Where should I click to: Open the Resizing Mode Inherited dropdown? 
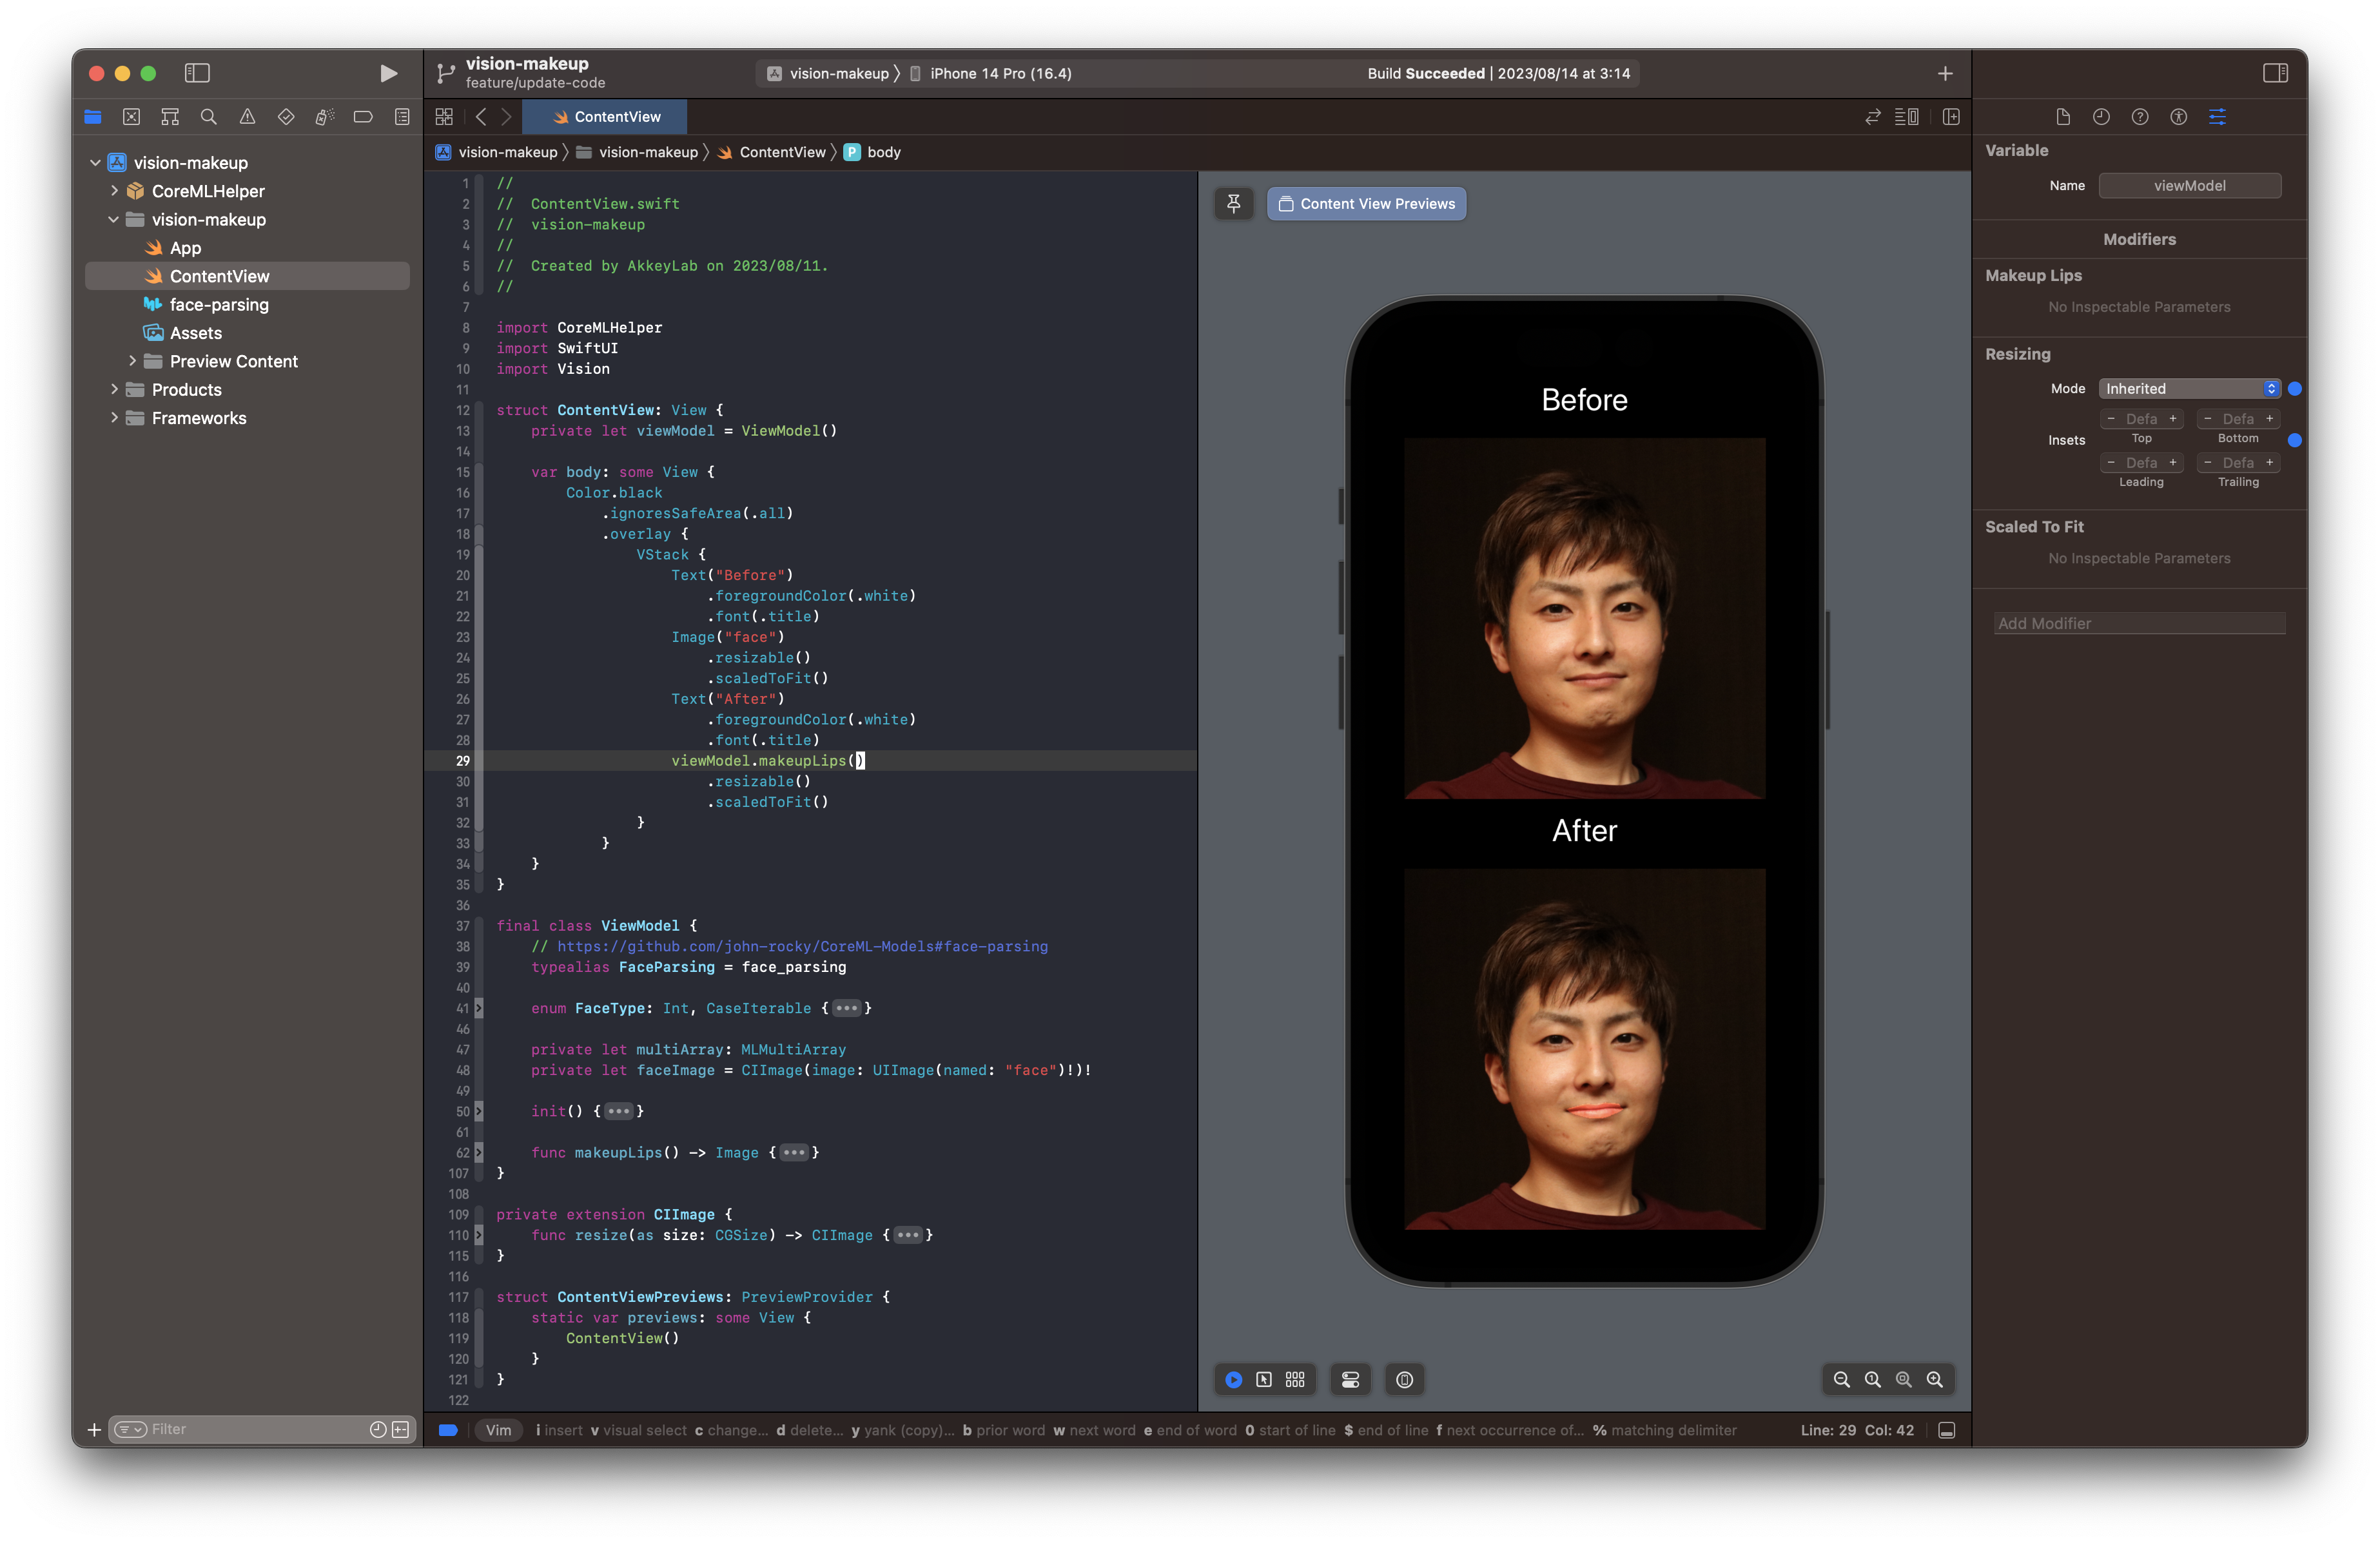tap(2189, 389)
